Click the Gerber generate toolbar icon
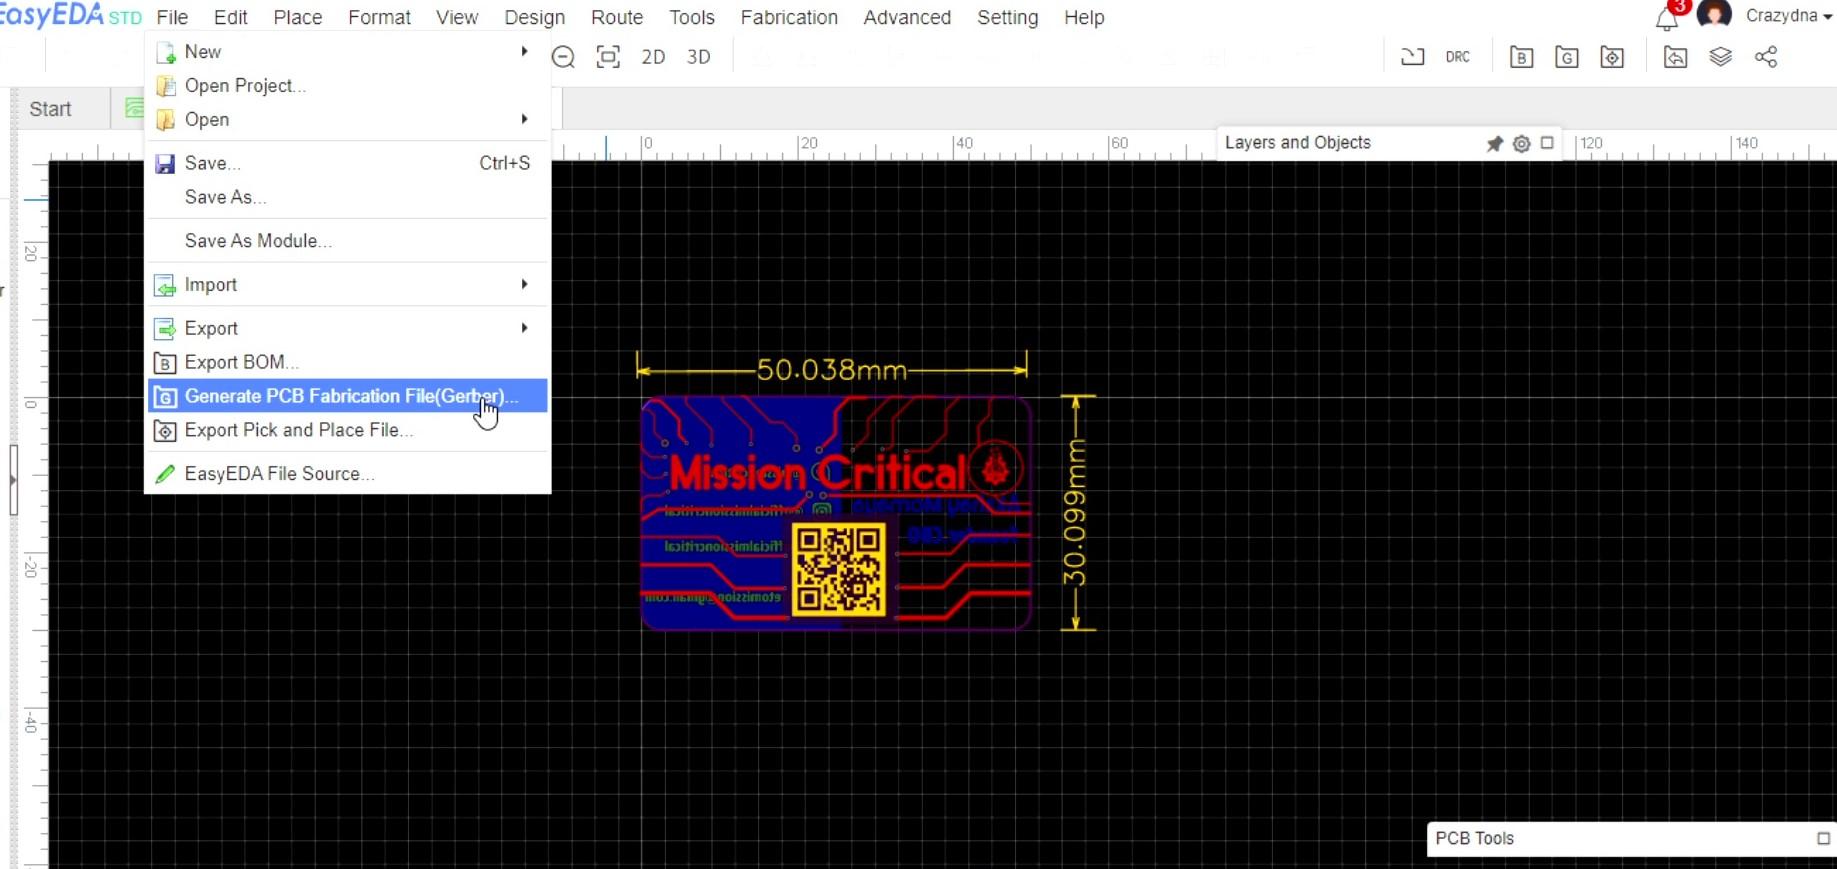The height and width of the screenshot is (869, 1837). pyautogui.click(x=1567, y=57)
